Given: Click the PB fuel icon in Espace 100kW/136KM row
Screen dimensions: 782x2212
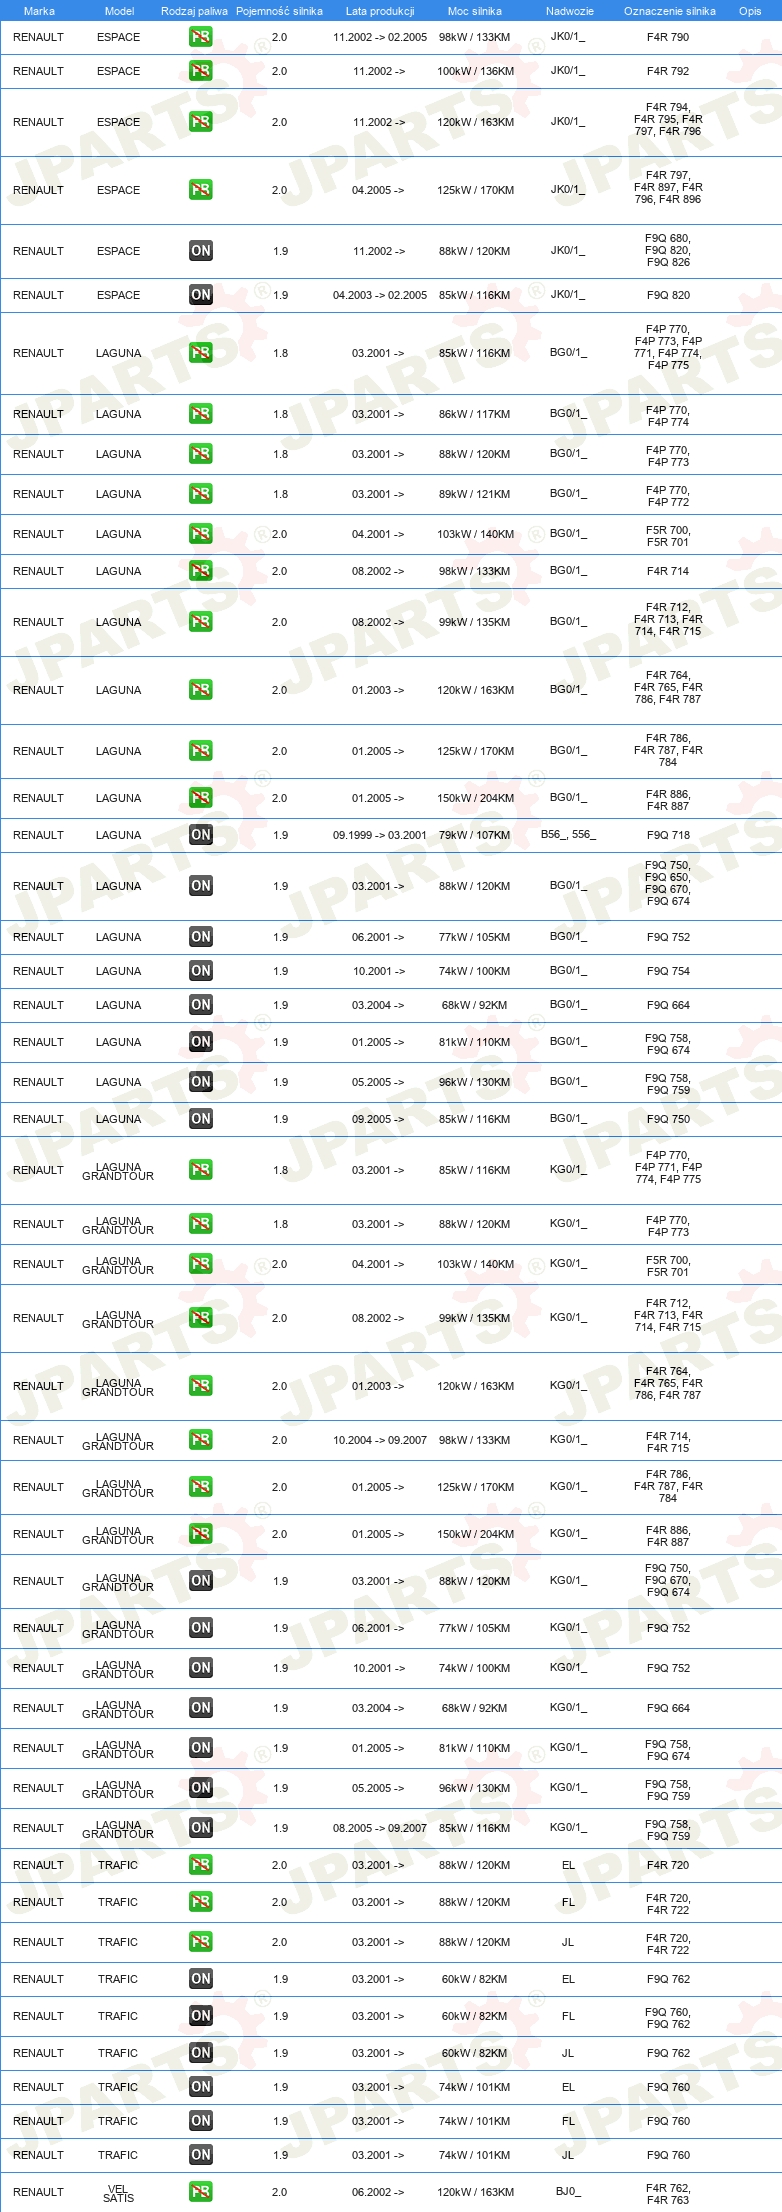Looking at the screenshot, I should click(x=200, y=71).
